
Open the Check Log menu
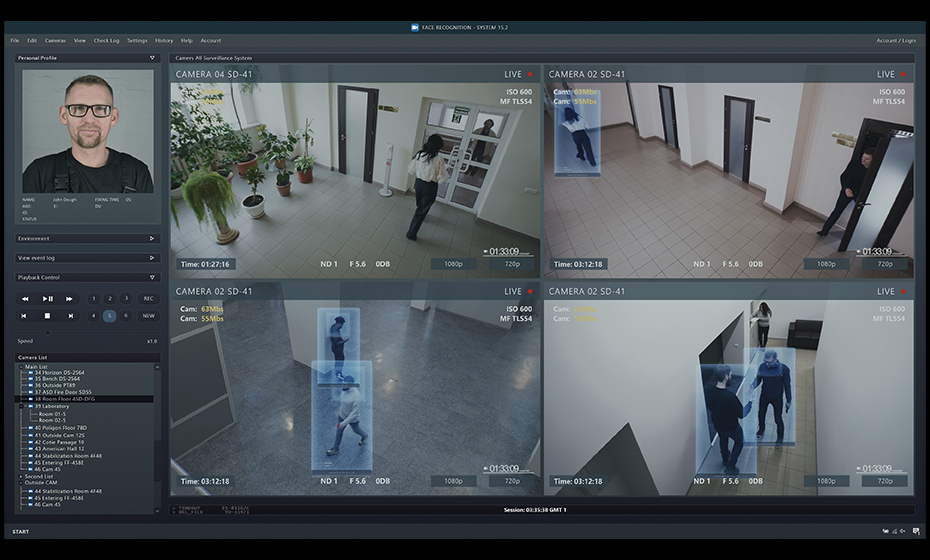(x=106, y=41)
